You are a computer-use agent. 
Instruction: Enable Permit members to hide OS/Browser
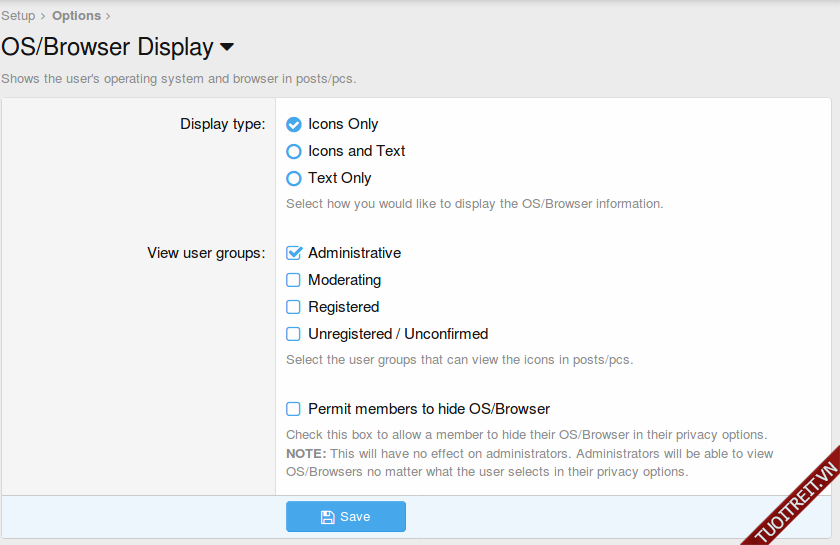294,409
